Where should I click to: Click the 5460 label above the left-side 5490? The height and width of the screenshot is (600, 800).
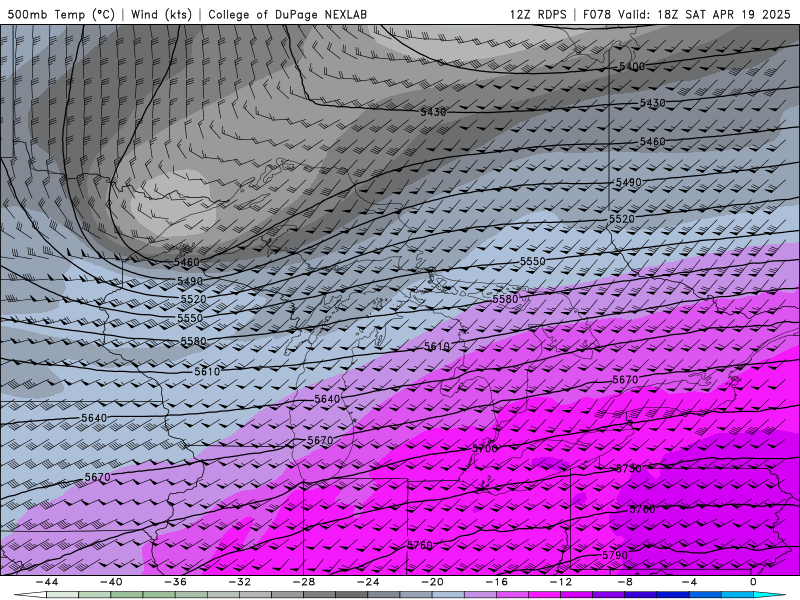tap(187, 262)
